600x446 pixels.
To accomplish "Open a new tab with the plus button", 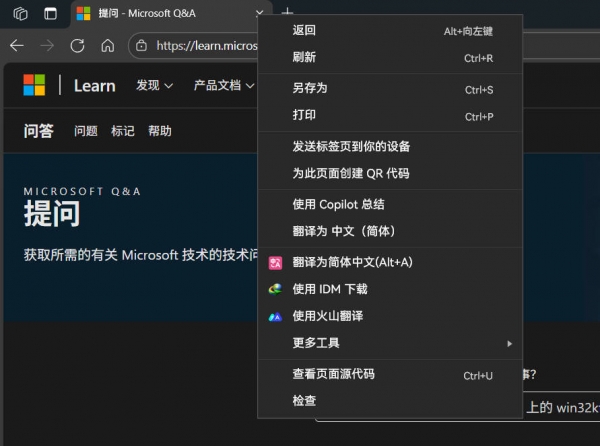I will (x=288, y=13).
